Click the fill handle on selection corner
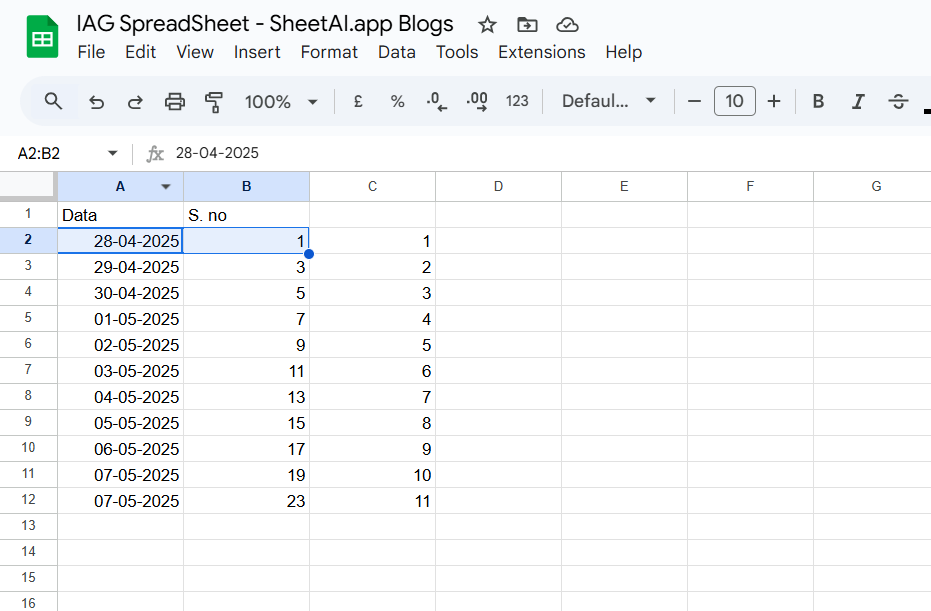This screenshot has height=611, width=931. tap(309, 254)
